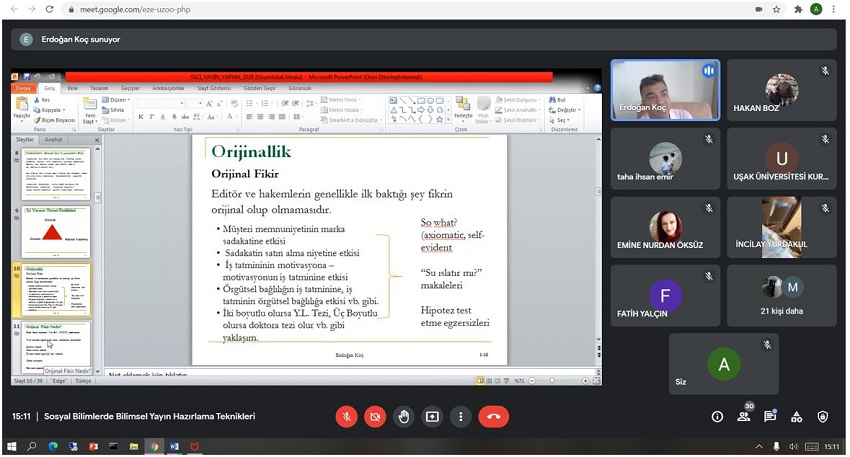Toggle the camera on/off button
Viewport: 850px width, 457px height.
click(375, 417)
